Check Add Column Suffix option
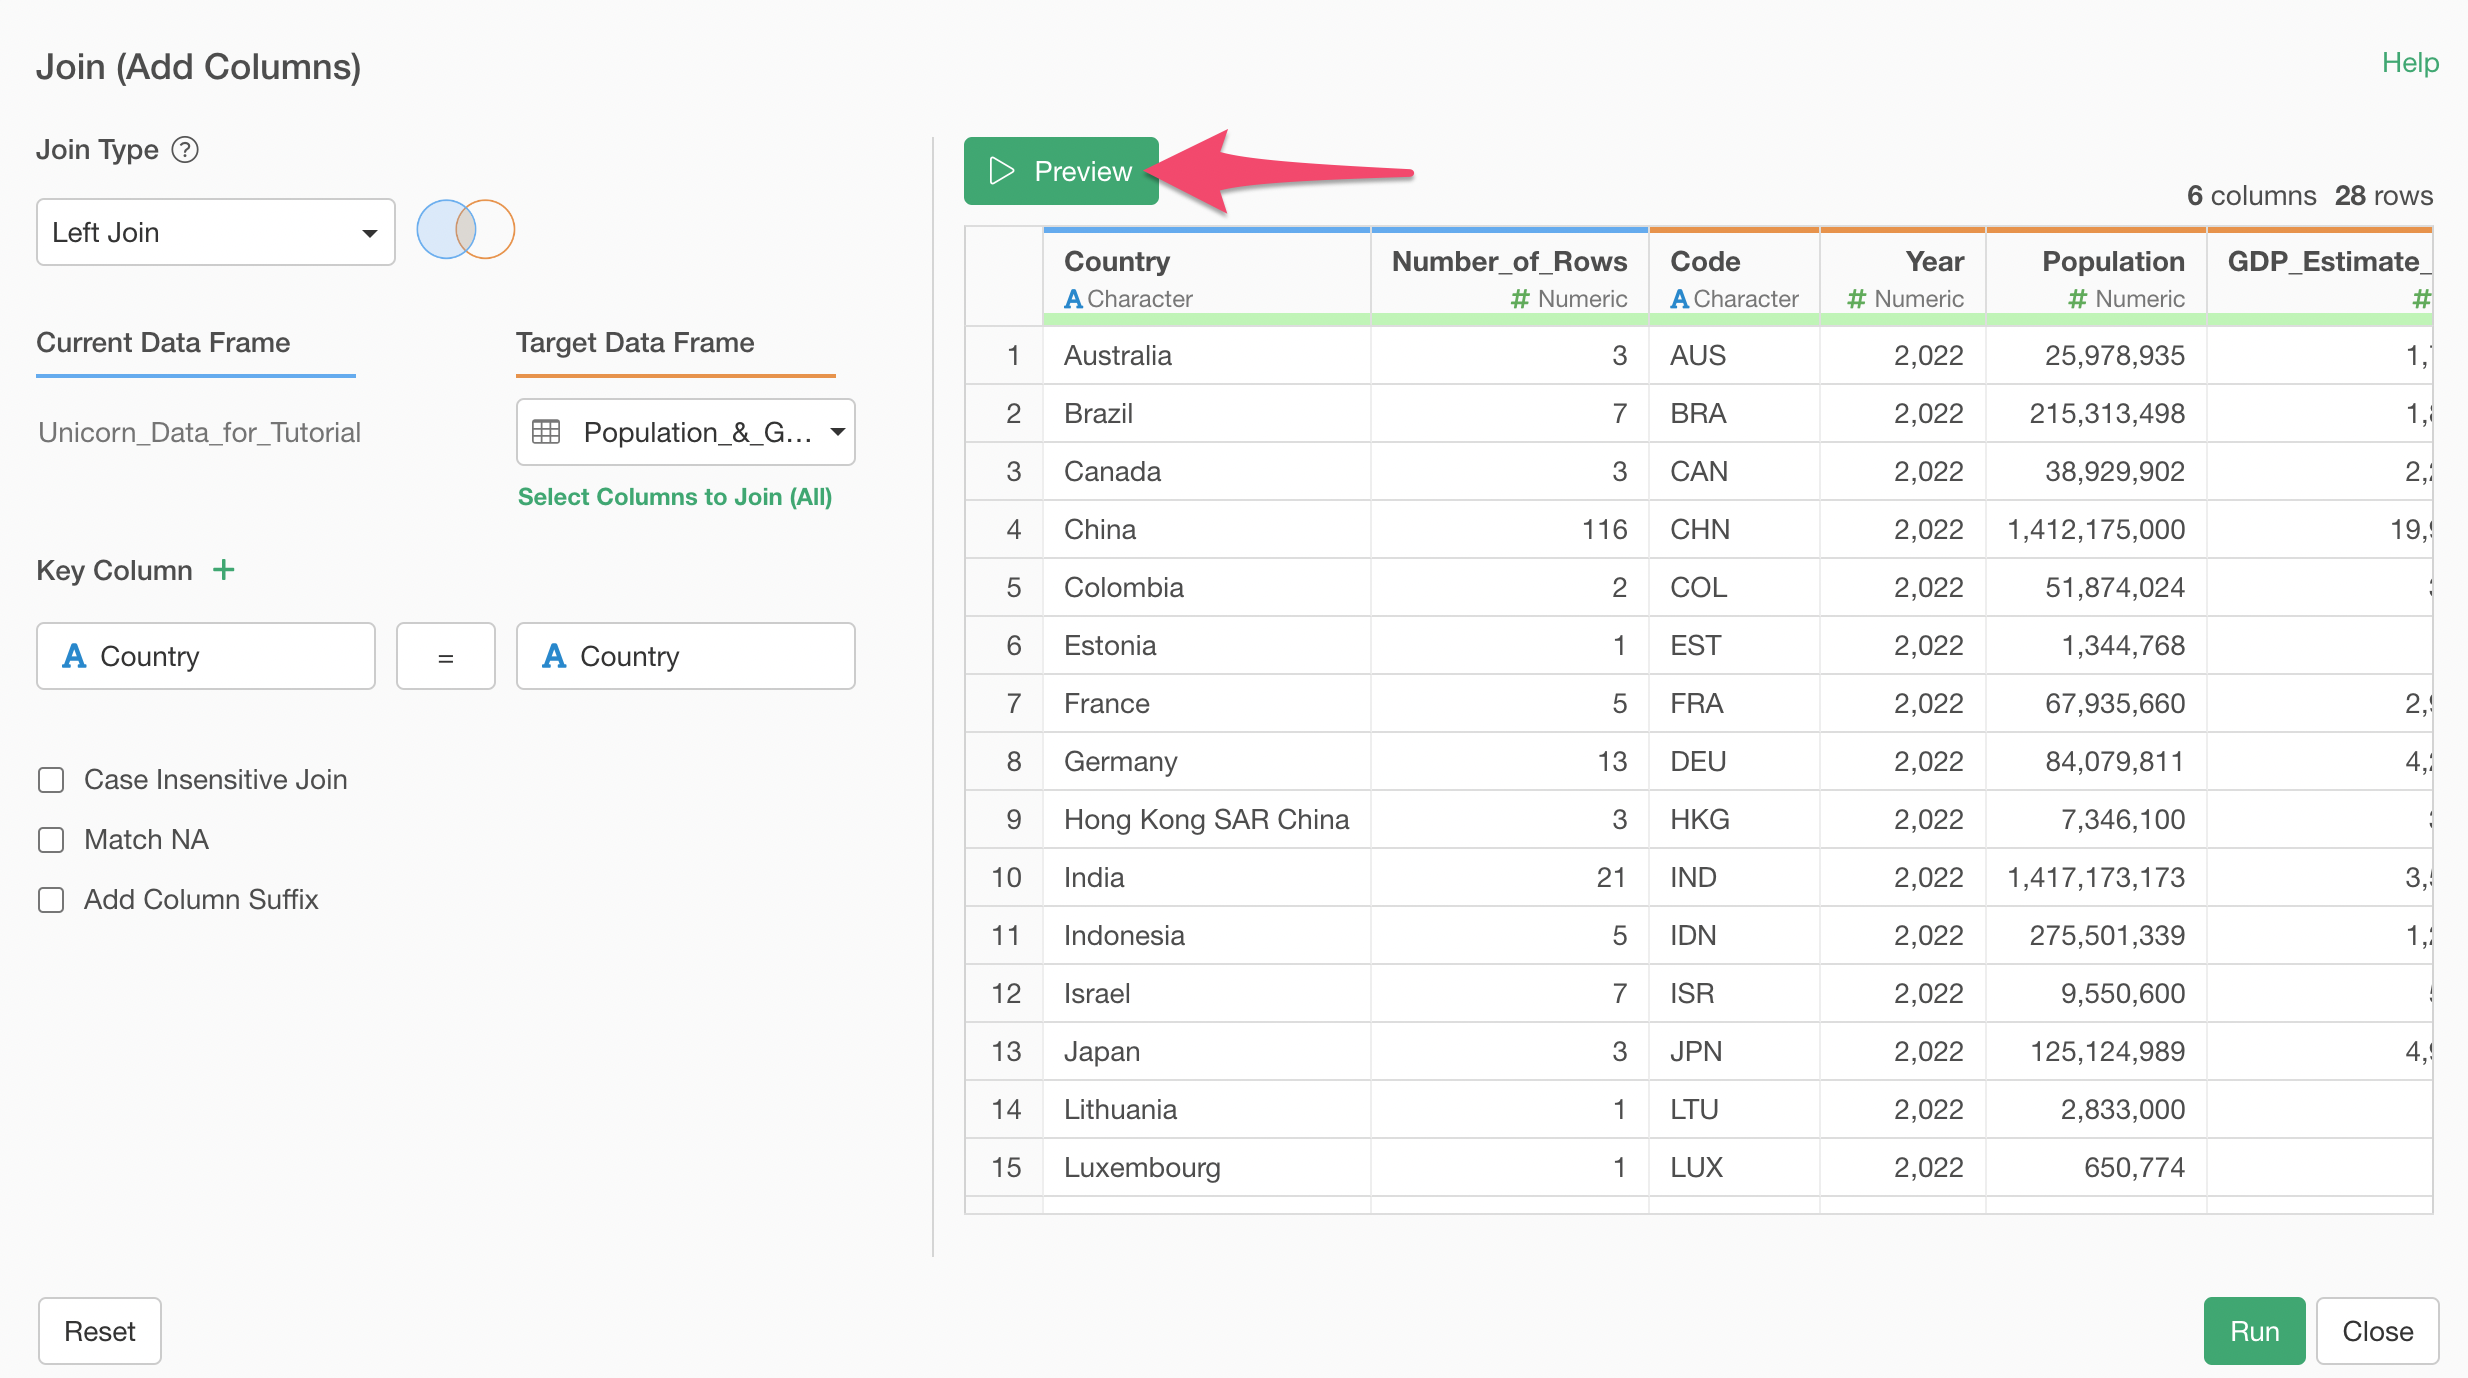 (51, 900)
